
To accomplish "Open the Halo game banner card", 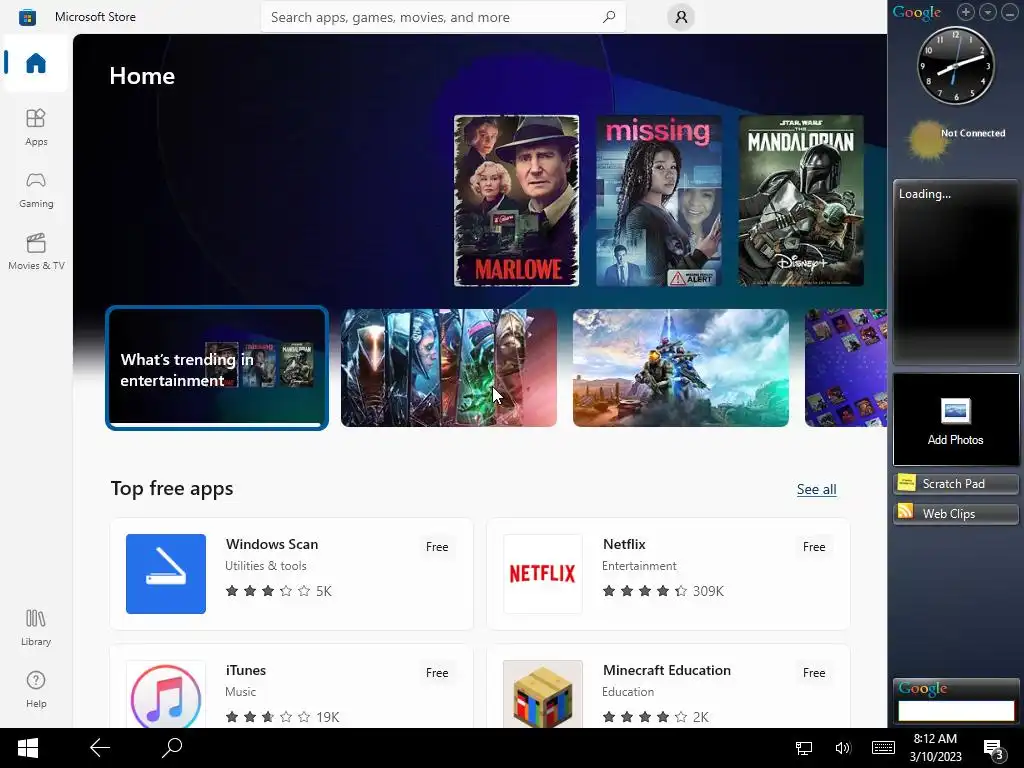I will 680,368.
